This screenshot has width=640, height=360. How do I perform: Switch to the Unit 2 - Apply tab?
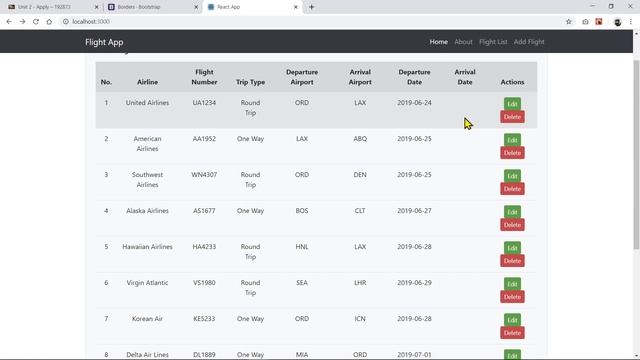(x=52, y=7)
